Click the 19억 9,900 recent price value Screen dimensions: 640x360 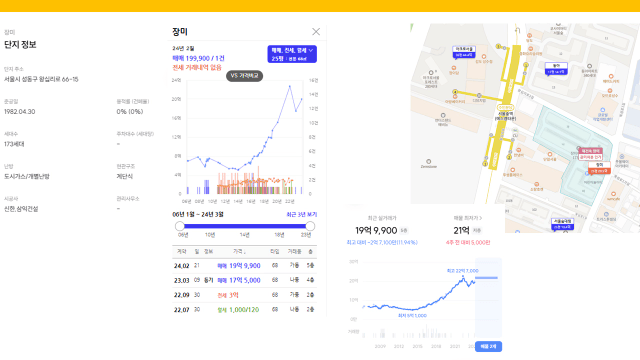click(x=376, y=231)
